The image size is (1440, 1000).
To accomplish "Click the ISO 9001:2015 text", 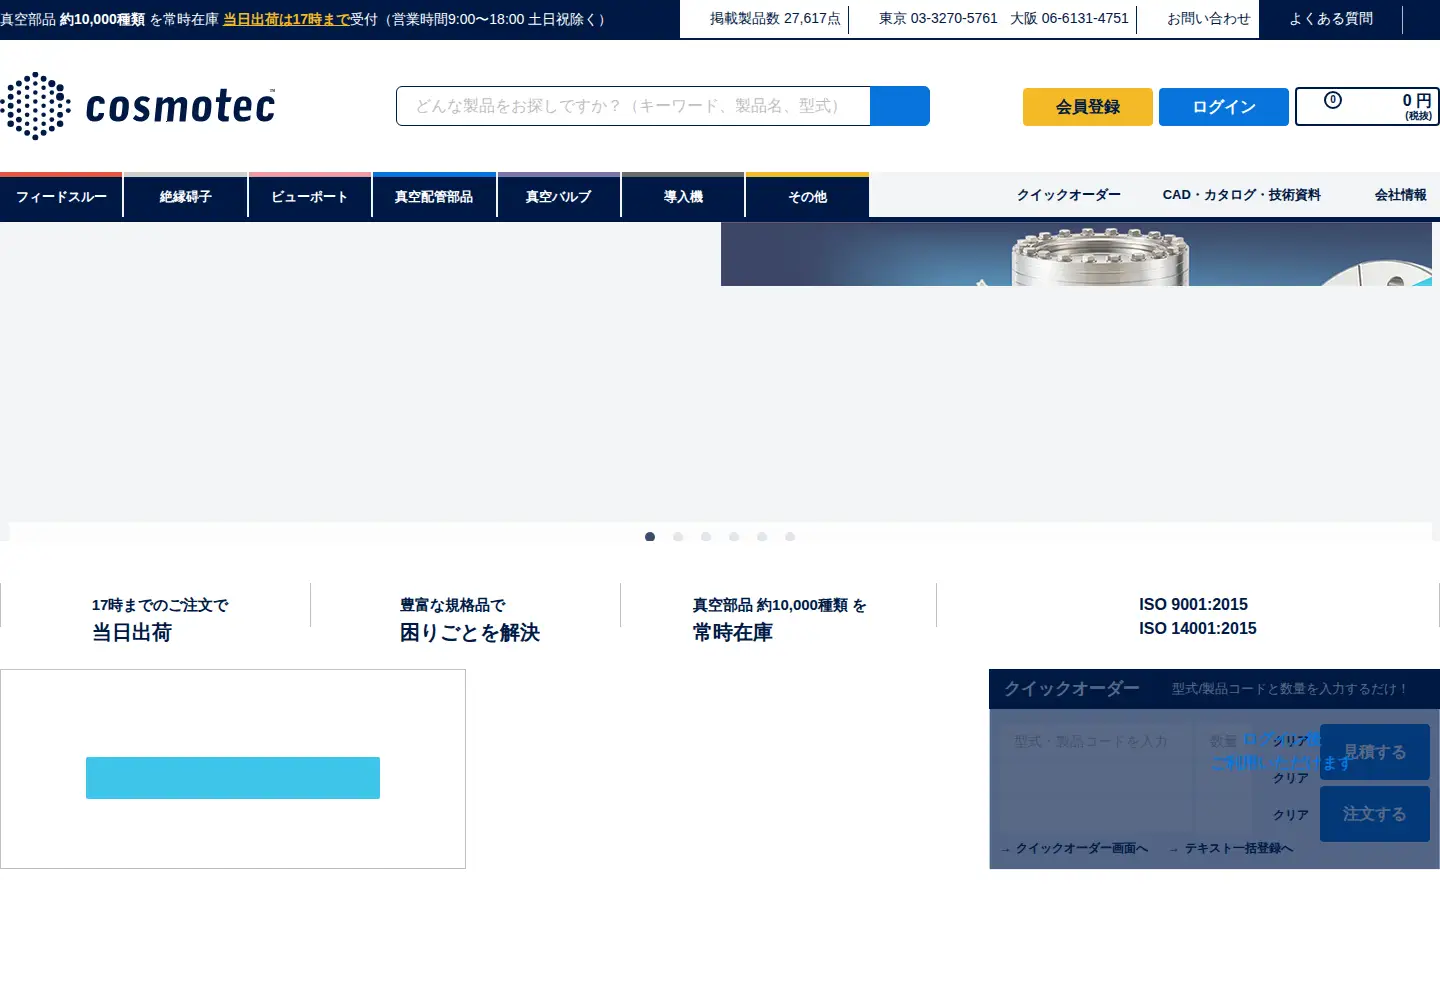I will click(x=1193, y=604).
